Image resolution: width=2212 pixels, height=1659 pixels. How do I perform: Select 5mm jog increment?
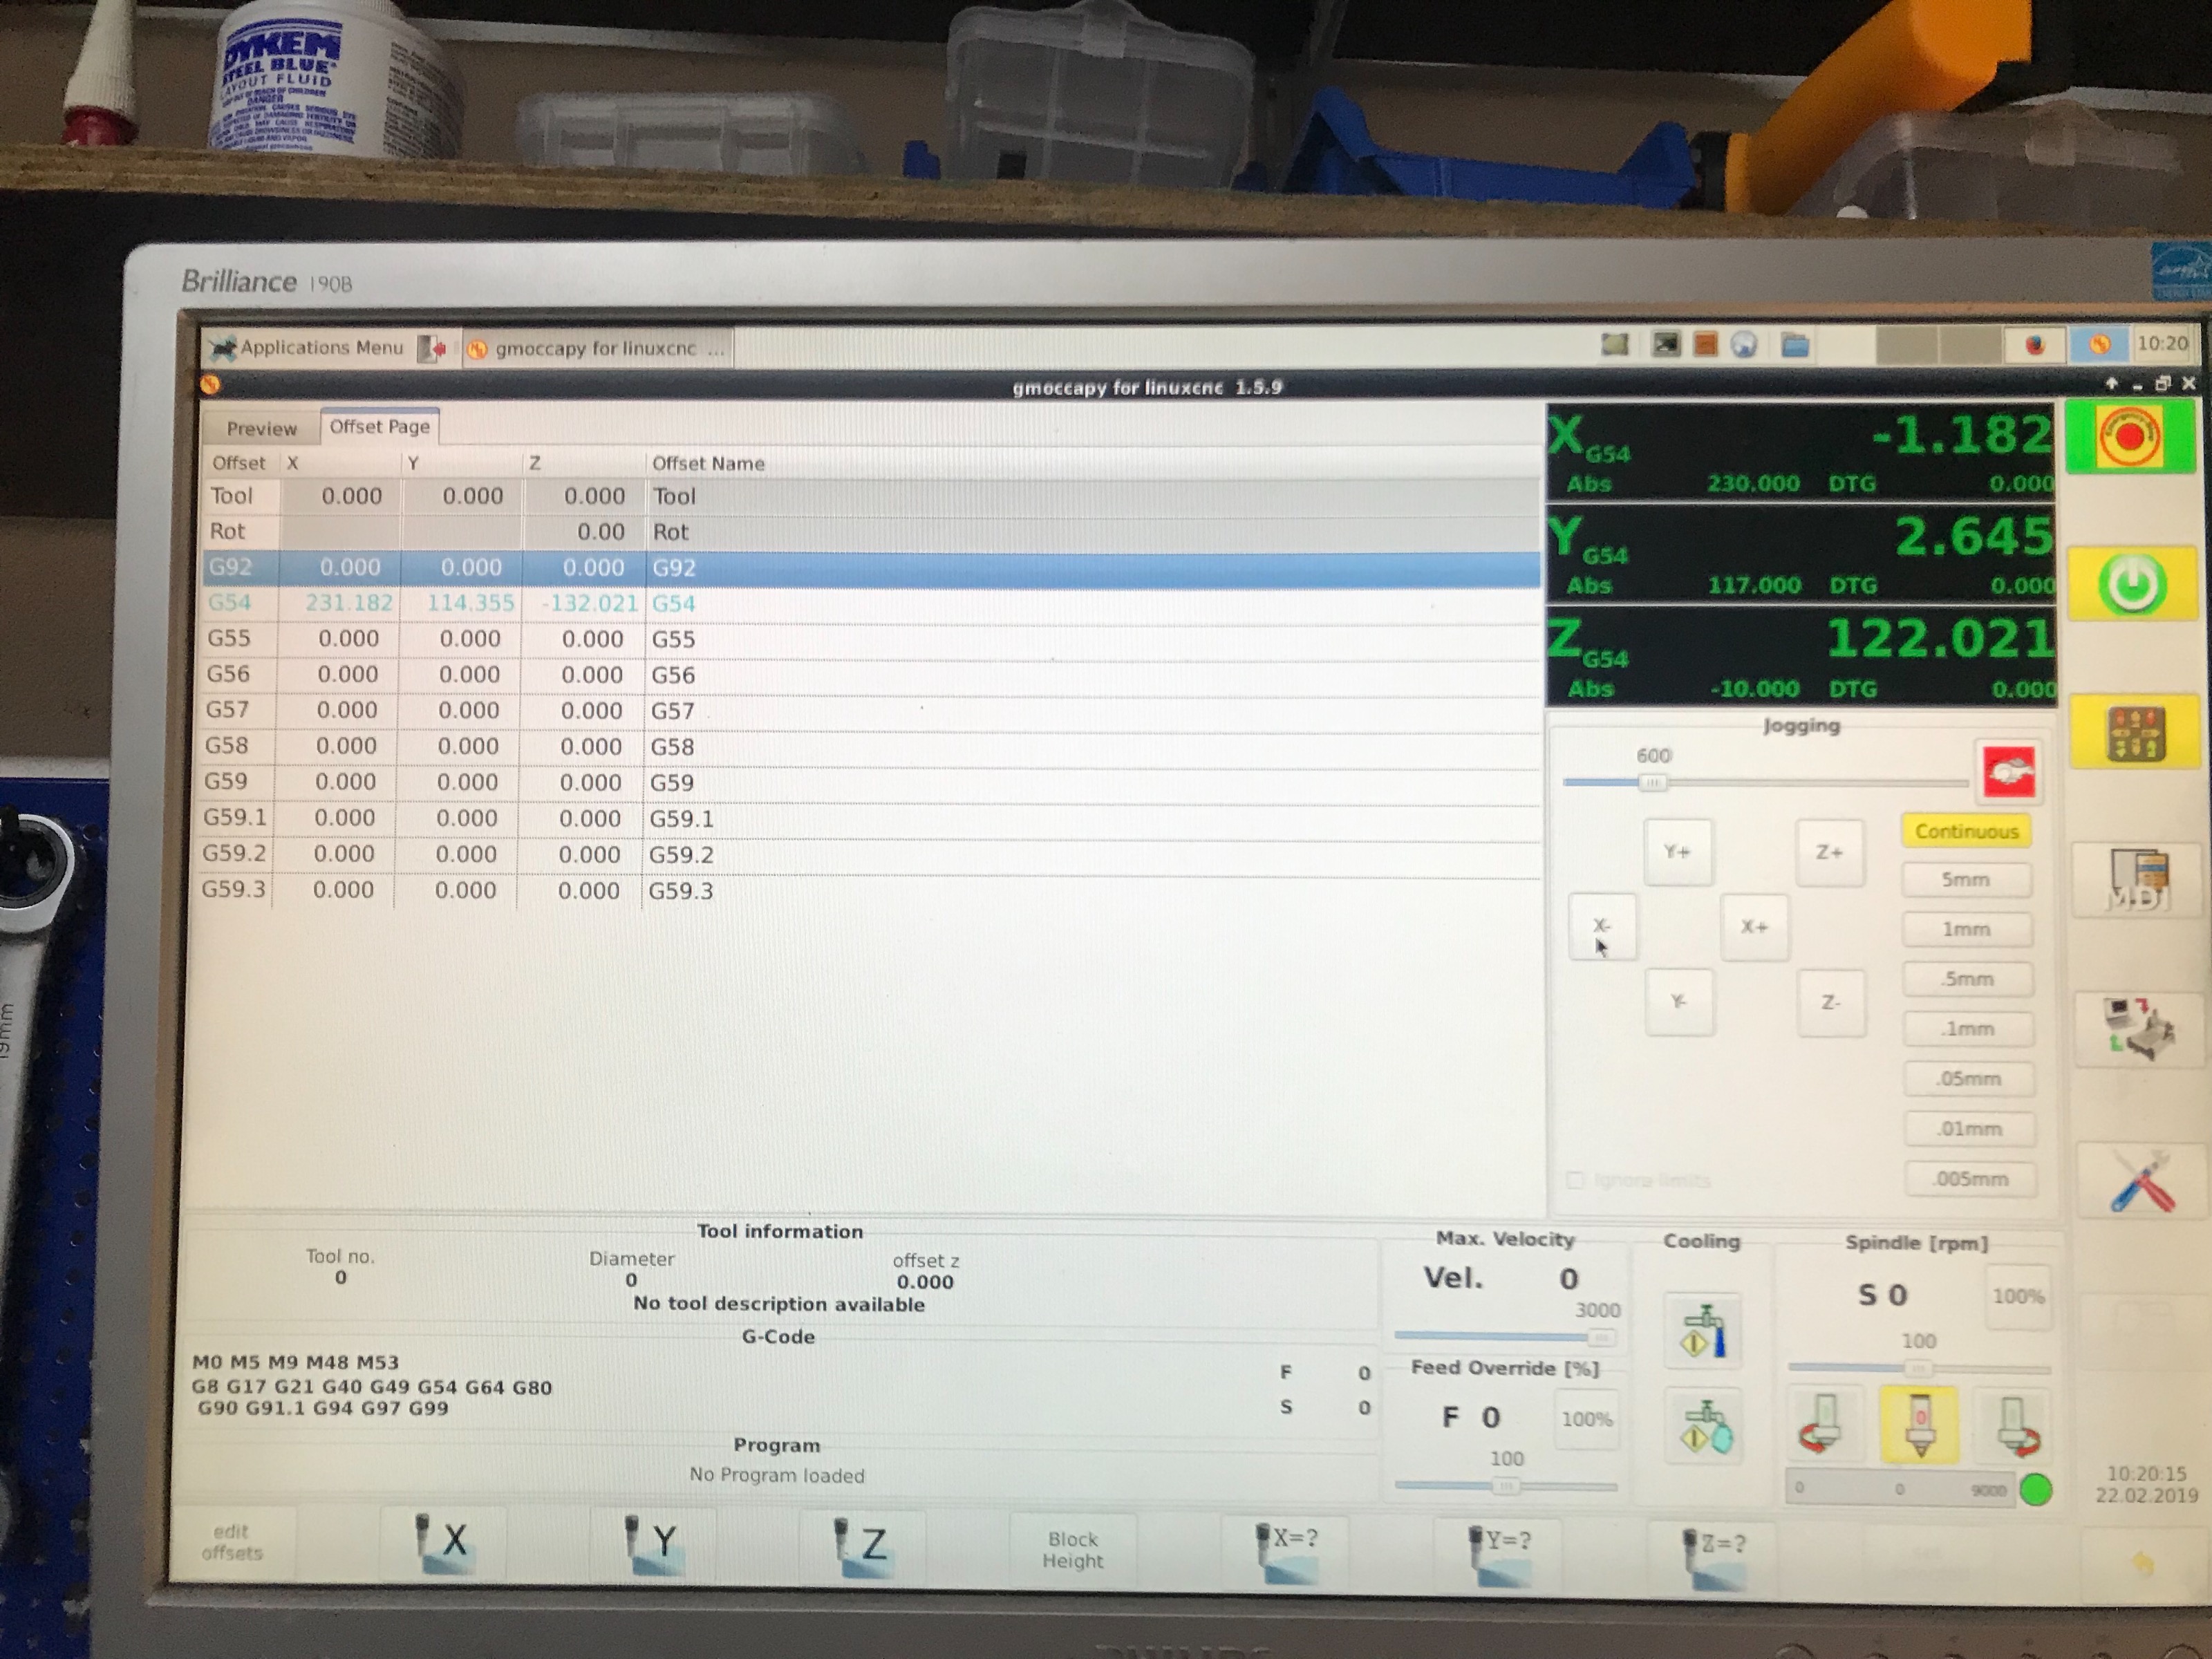(x=1966, y=880)
